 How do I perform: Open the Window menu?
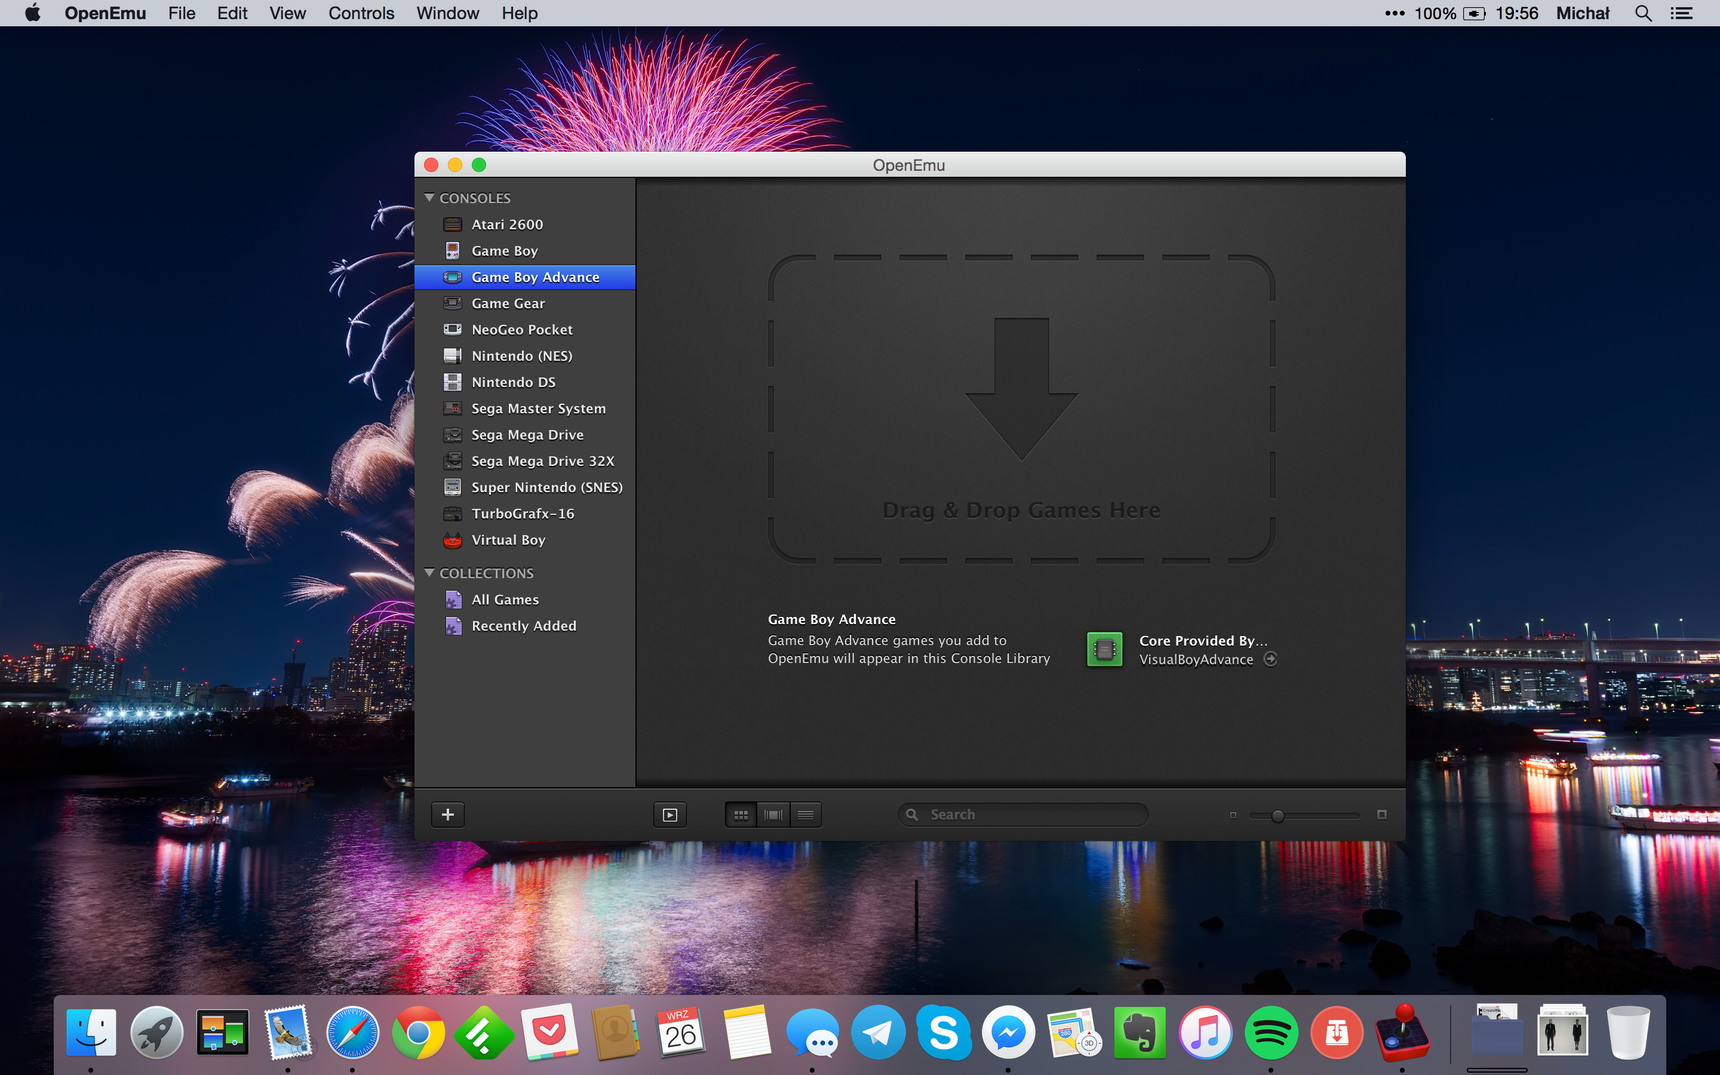[x=448, y=13]
